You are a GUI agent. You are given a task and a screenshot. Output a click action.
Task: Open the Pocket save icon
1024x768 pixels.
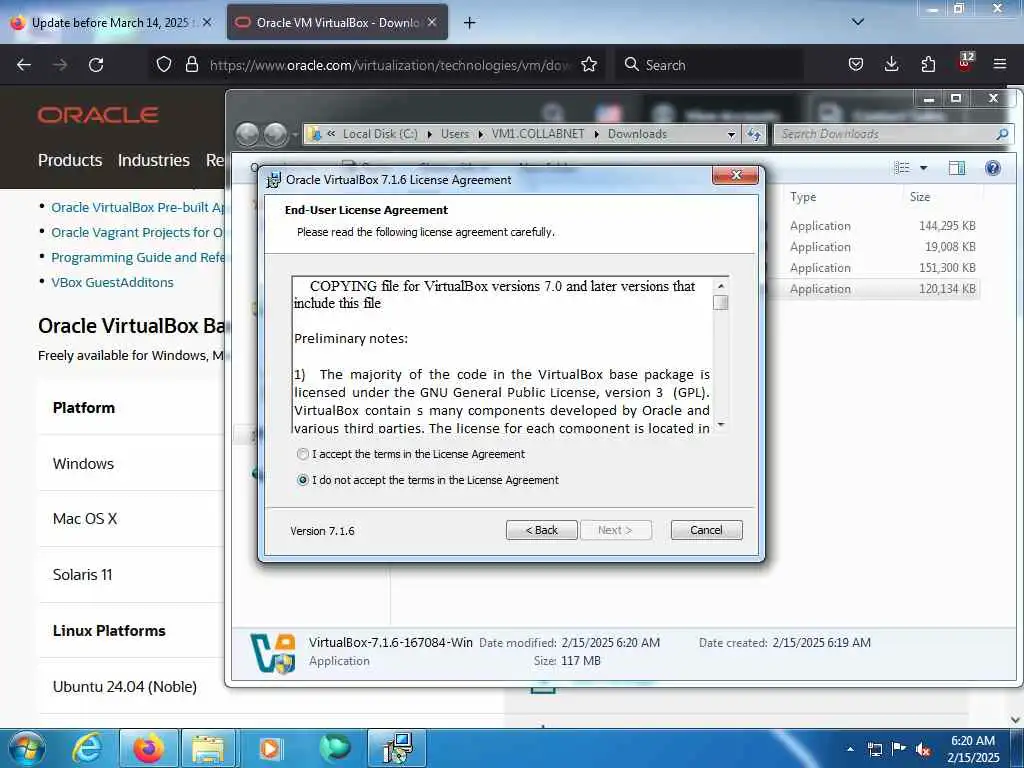click(856, 65)
